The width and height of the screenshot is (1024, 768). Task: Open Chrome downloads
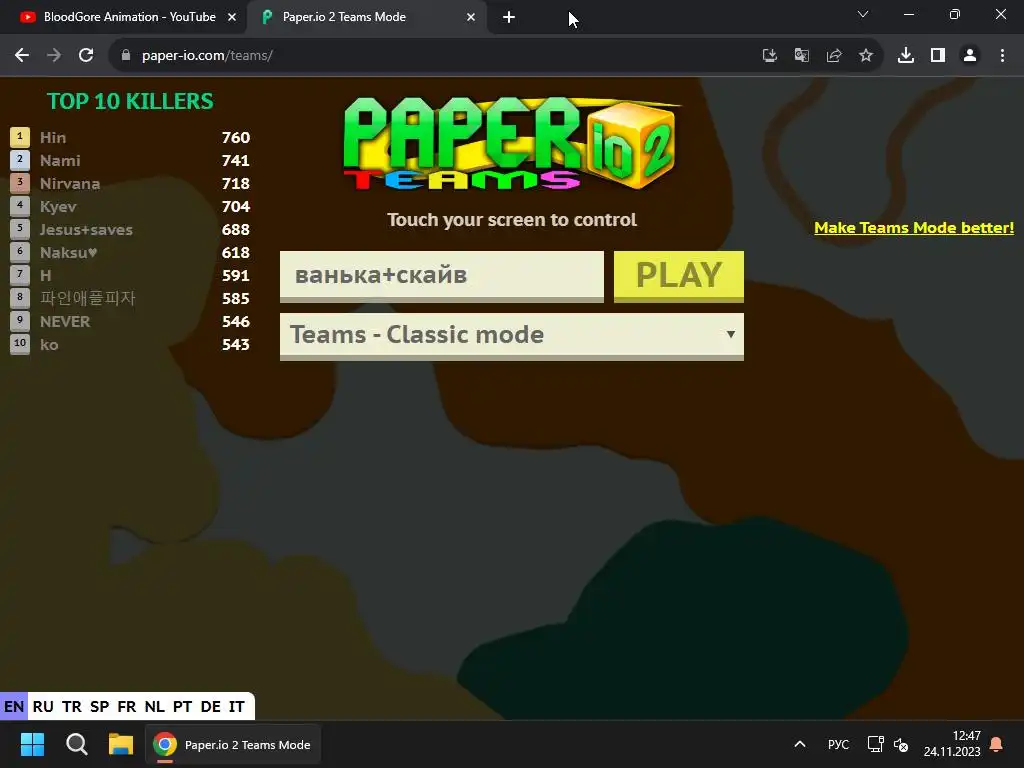(x=906, y=56)
